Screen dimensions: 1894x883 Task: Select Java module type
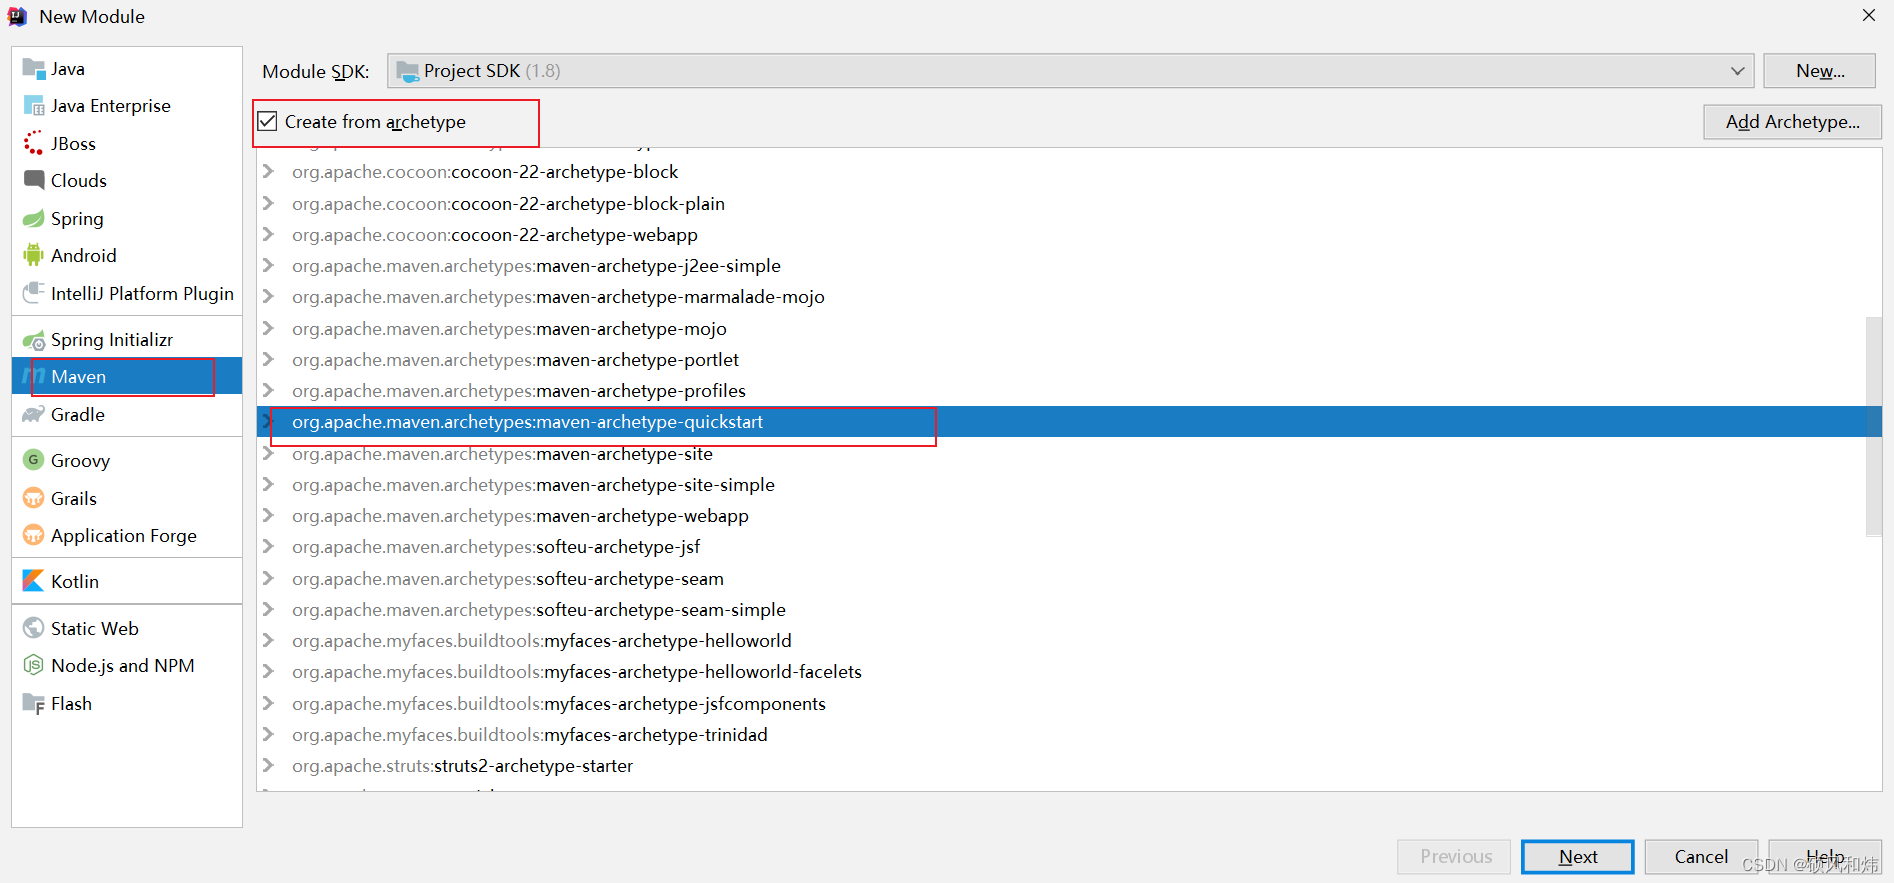click(127, 69)
